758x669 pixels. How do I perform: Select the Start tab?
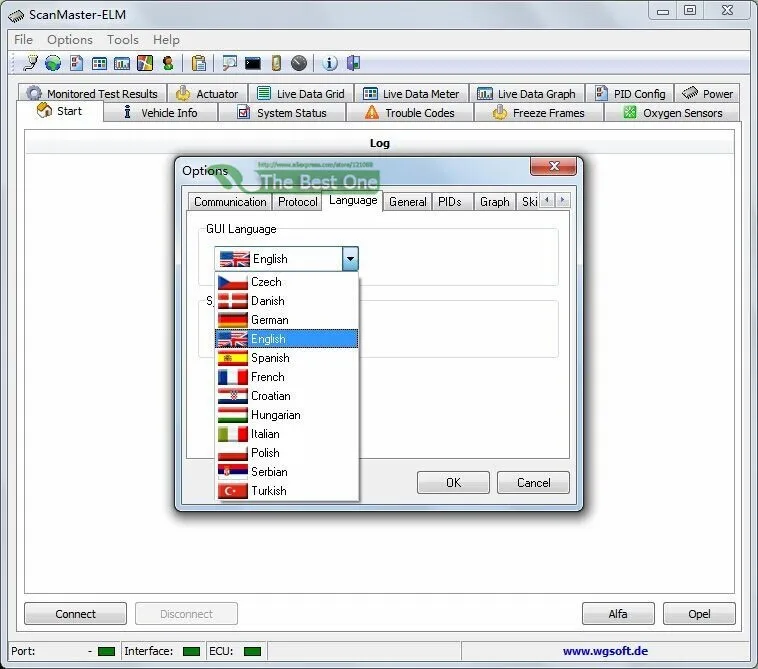tap(60, 111)
